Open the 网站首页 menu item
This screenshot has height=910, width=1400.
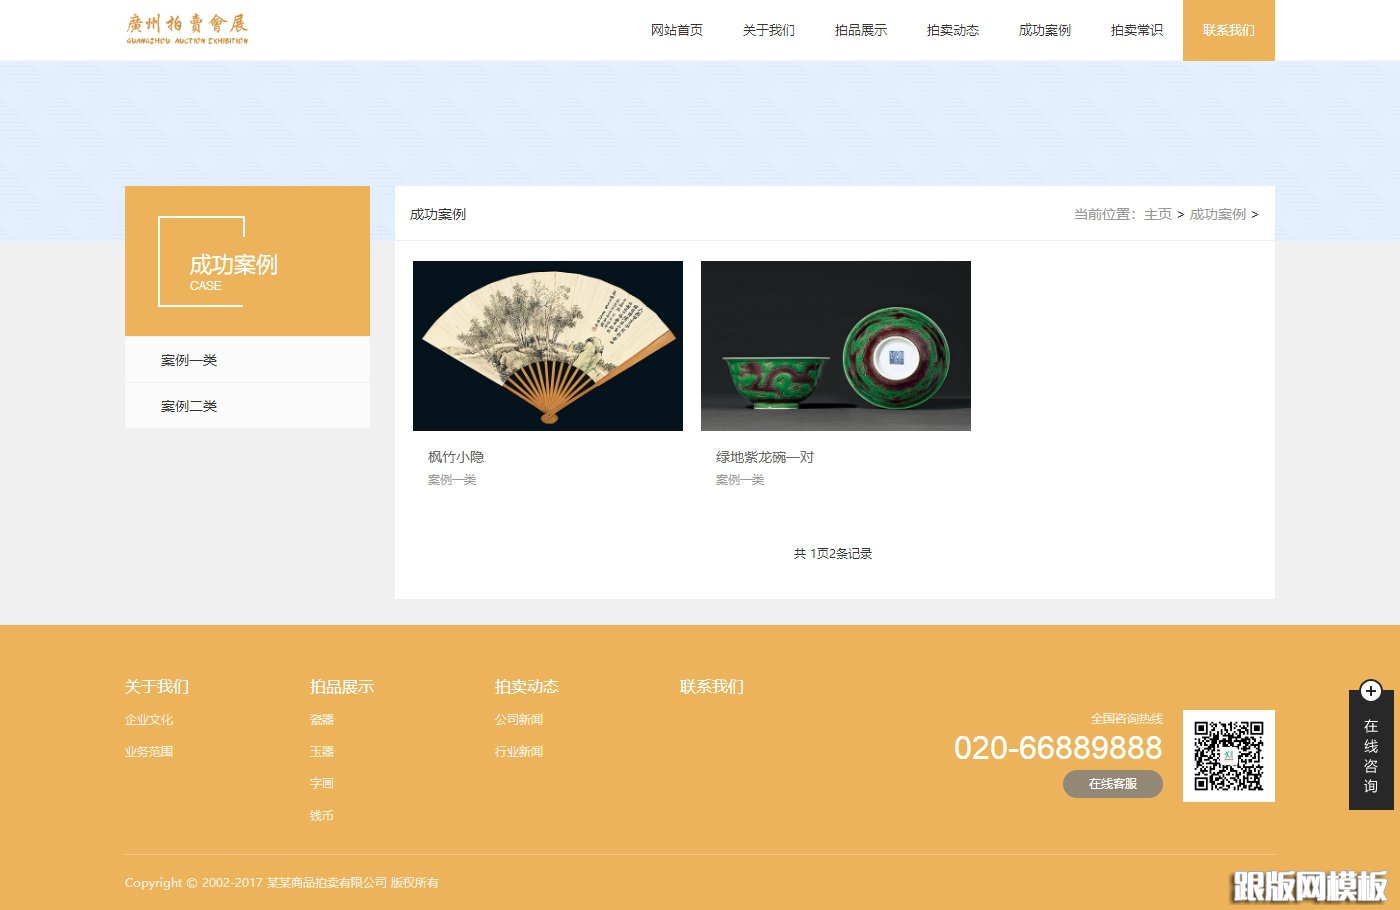pos(677,30)
